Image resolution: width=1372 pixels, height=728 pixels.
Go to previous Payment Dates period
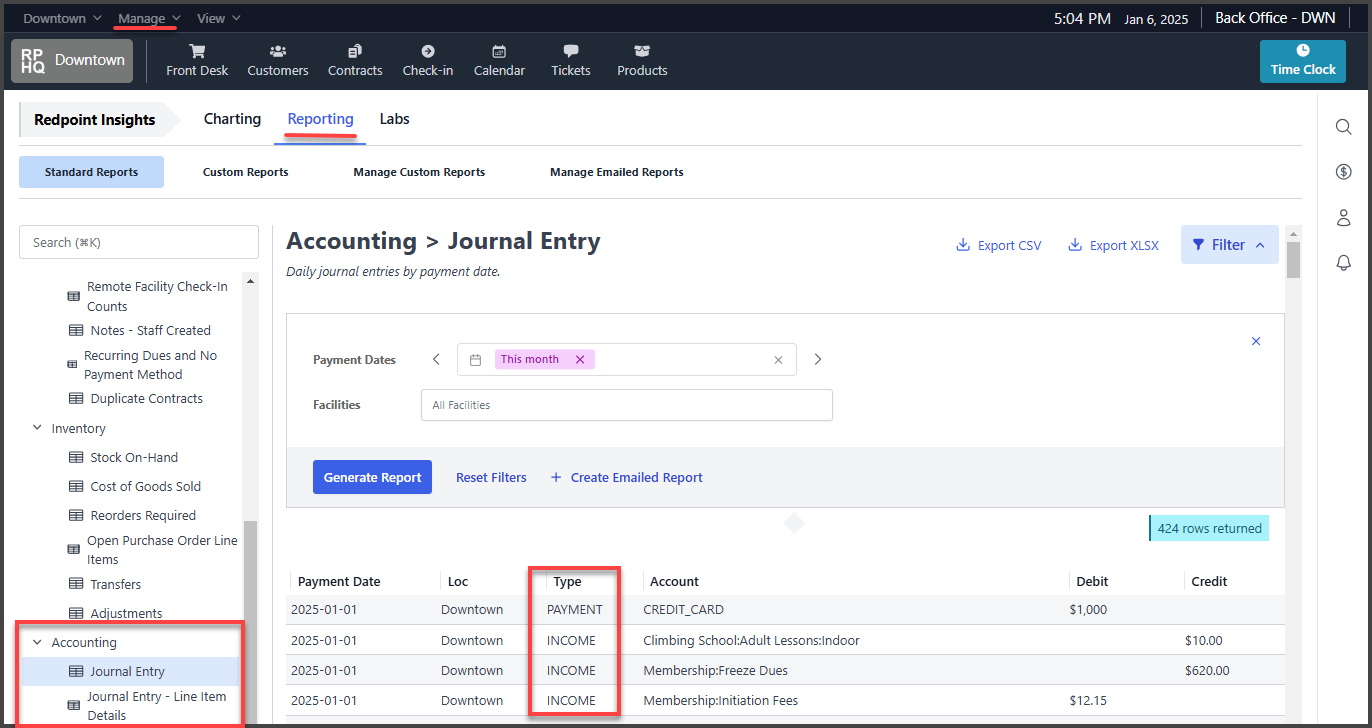436,359
